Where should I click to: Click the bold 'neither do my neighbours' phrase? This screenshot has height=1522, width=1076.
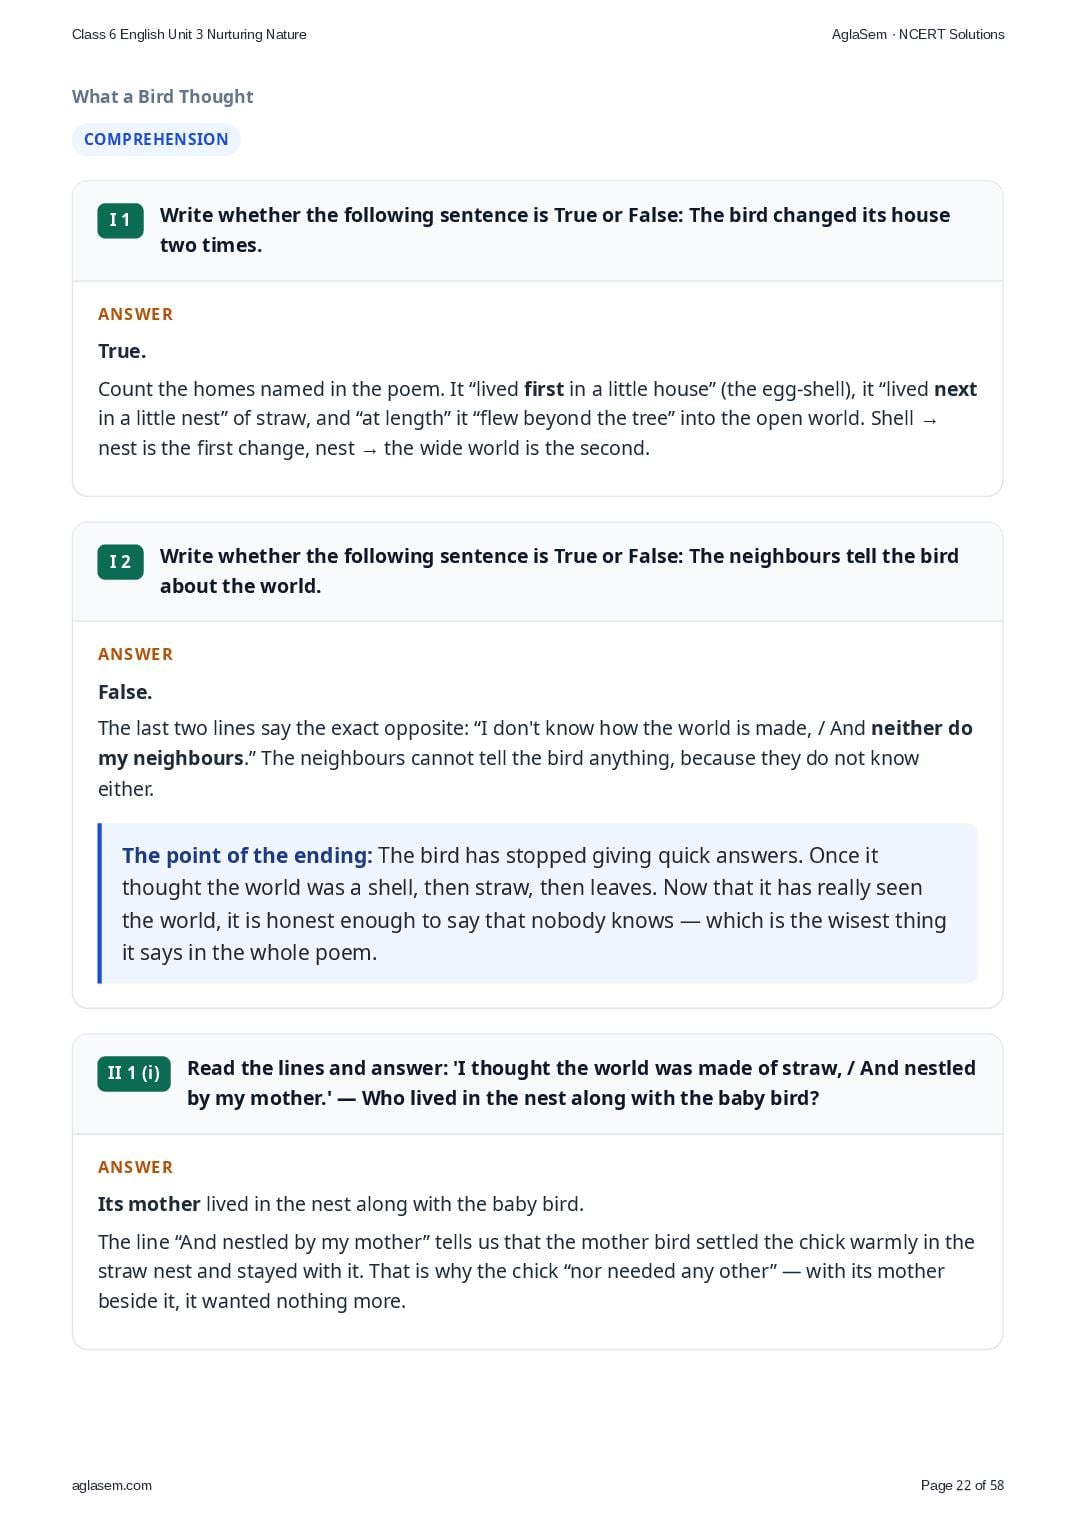click(x=535, y=743)
